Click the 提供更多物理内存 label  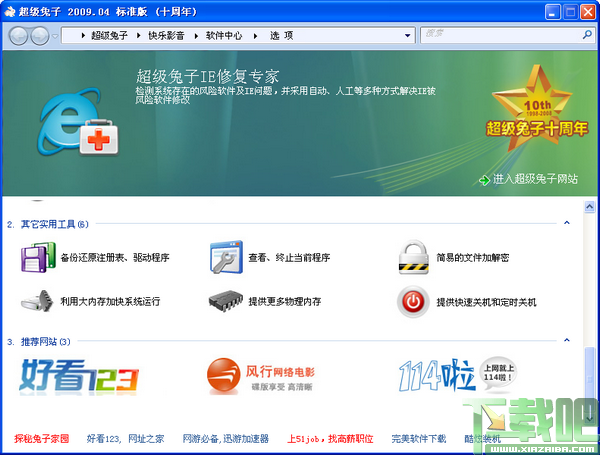285,302
